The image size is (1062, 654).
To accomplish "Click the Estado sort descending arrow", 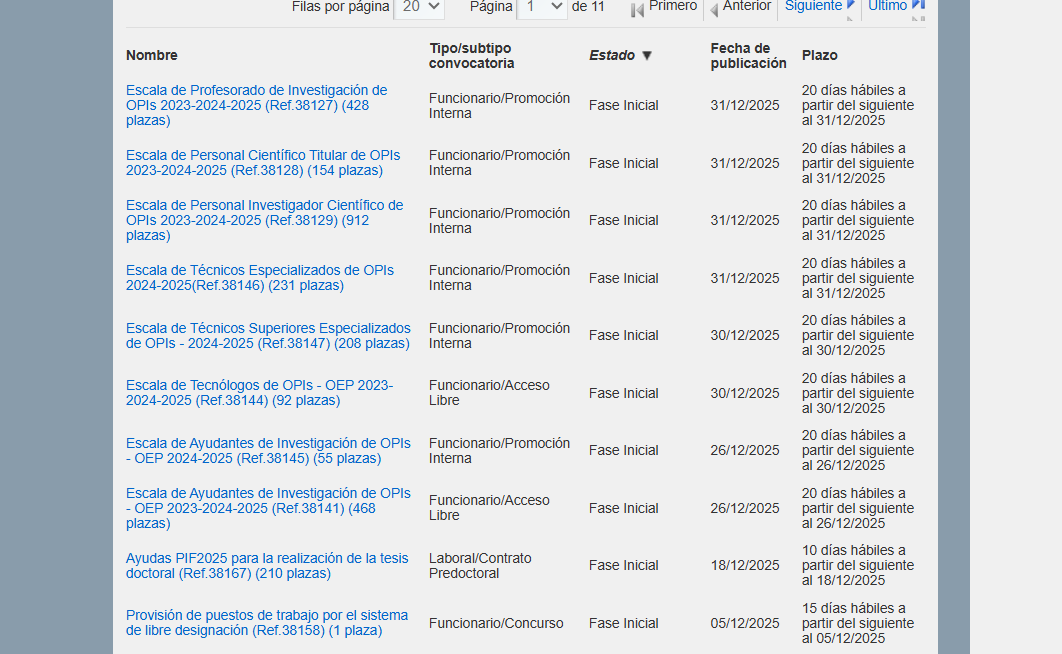I will (647, 56).
